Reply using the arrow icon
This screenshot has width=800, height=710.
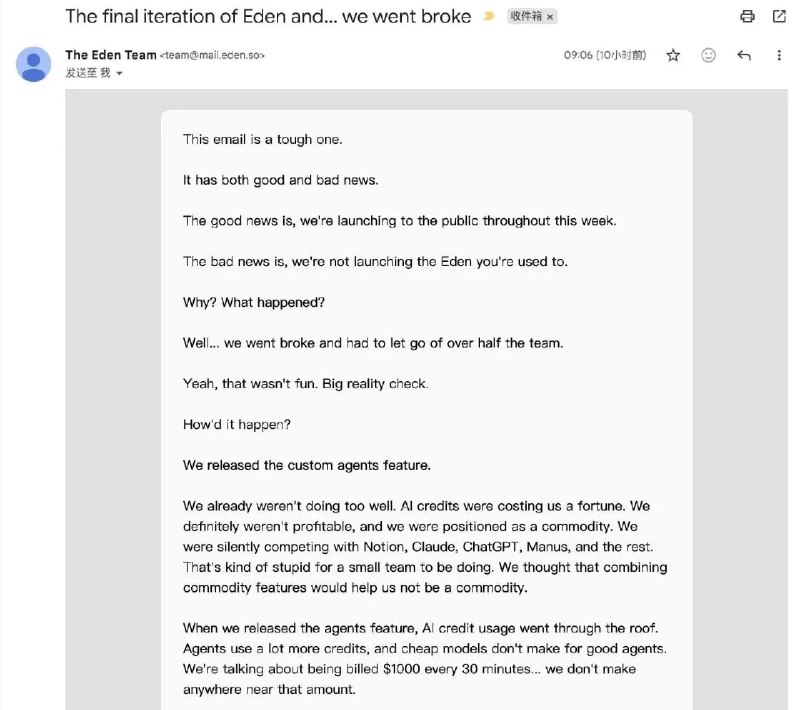pos(744,55)
